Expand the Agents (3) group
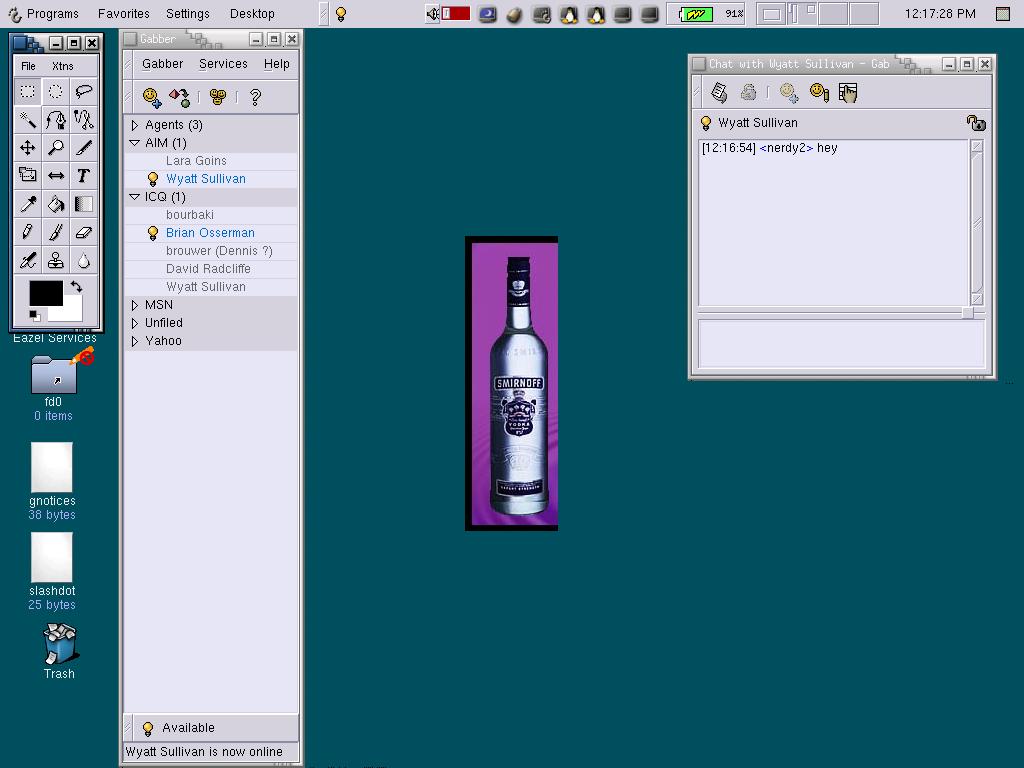 point(135,125)
